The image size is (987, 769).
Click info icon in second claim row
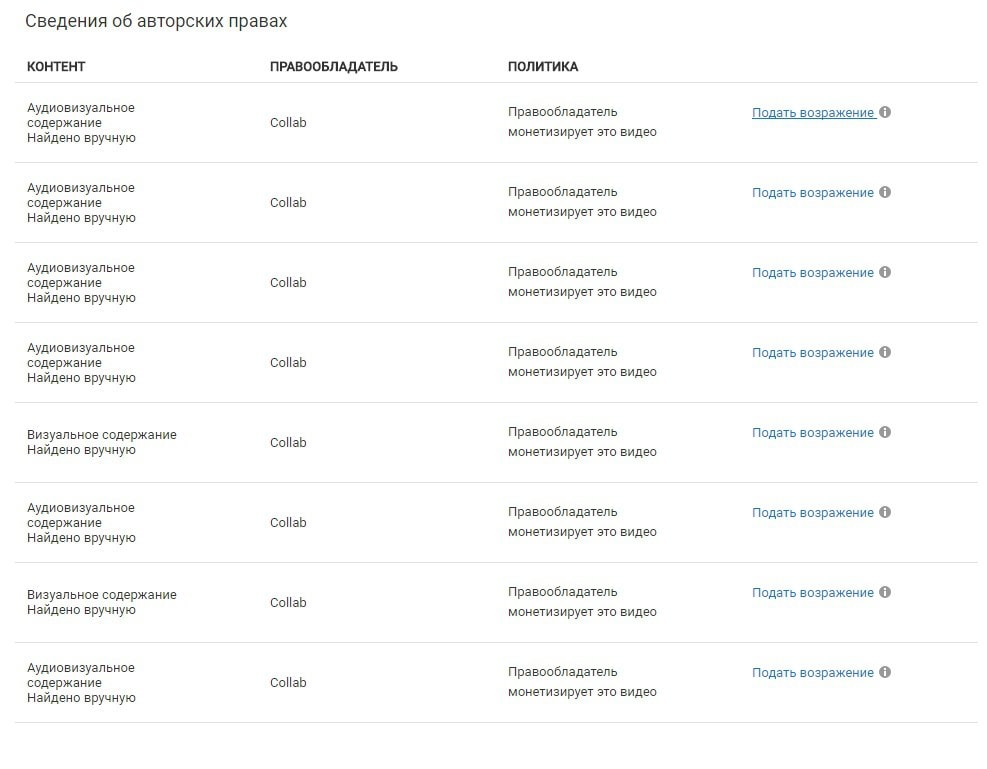pos(884,192)
